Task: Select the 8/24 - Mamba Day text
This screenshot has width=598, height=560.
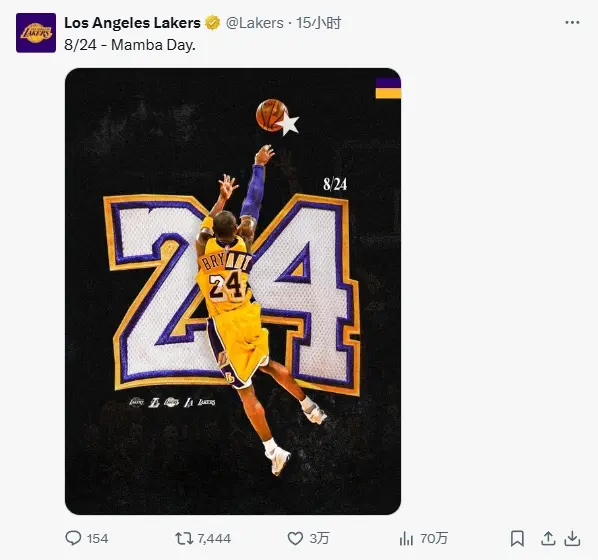Action: click(130, 45)
